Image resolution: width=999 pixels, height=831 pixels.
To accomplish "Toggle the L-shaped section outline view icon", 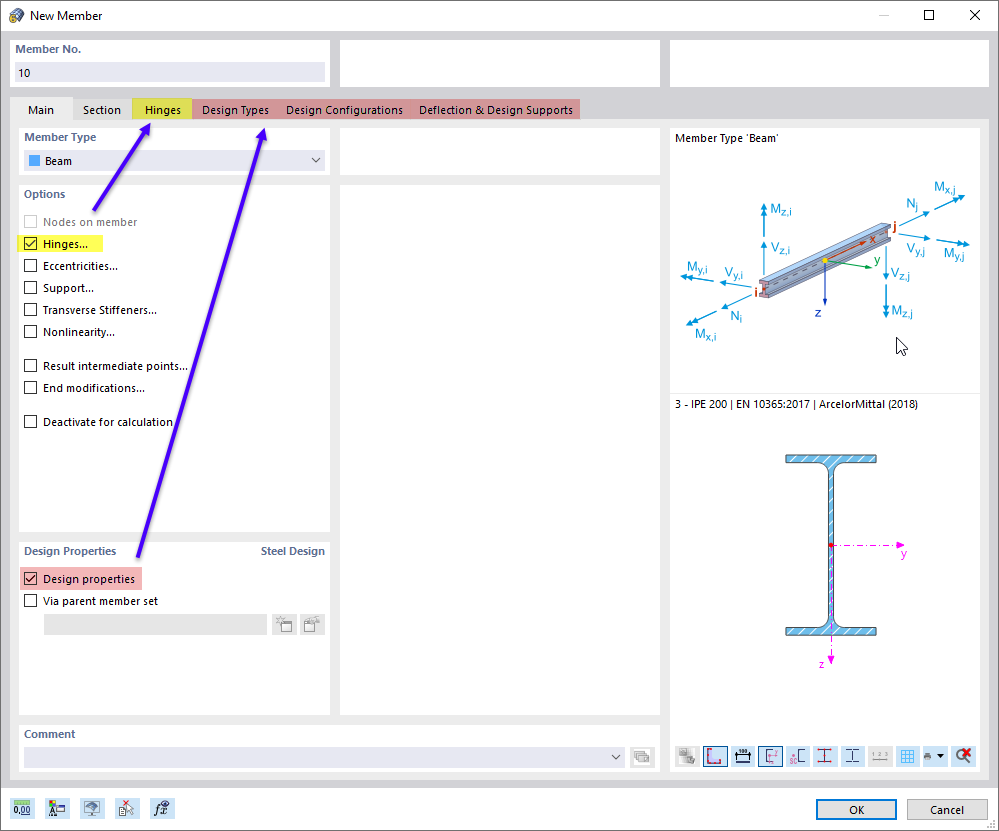I will point(715,756).
